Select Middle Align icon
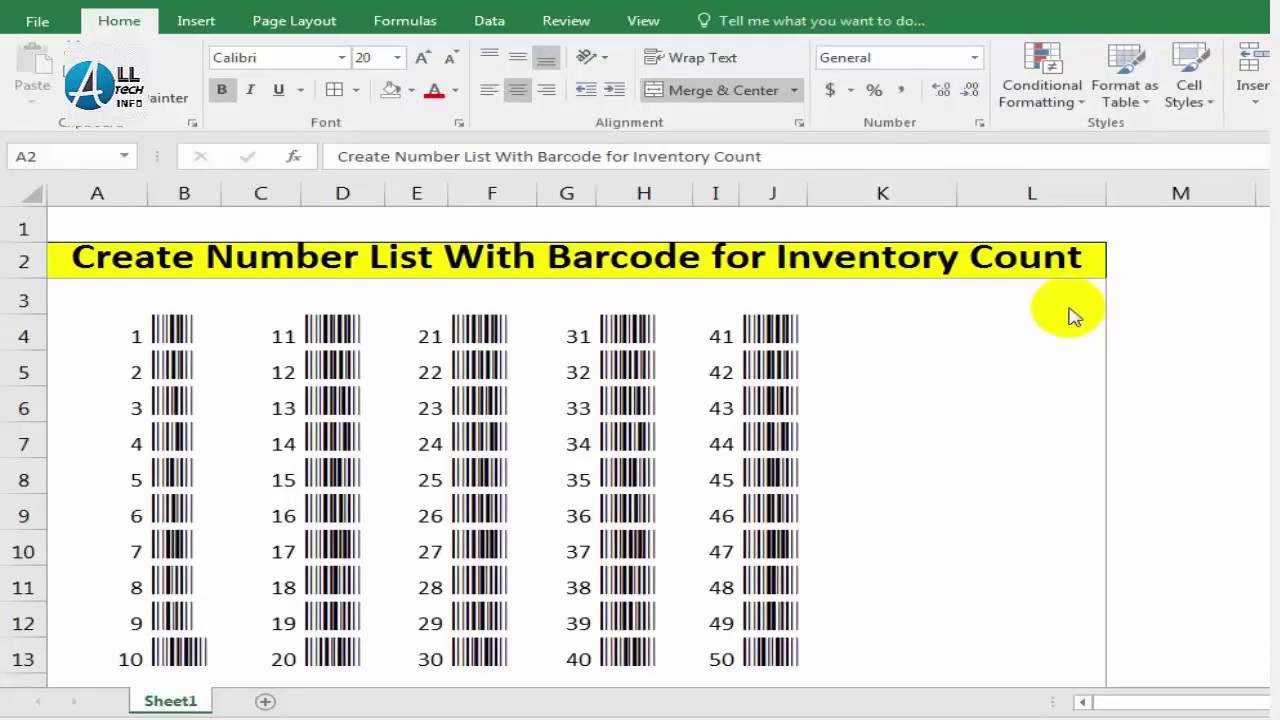The width and height of the screenshot is (1280, 720). coord(517,57)
